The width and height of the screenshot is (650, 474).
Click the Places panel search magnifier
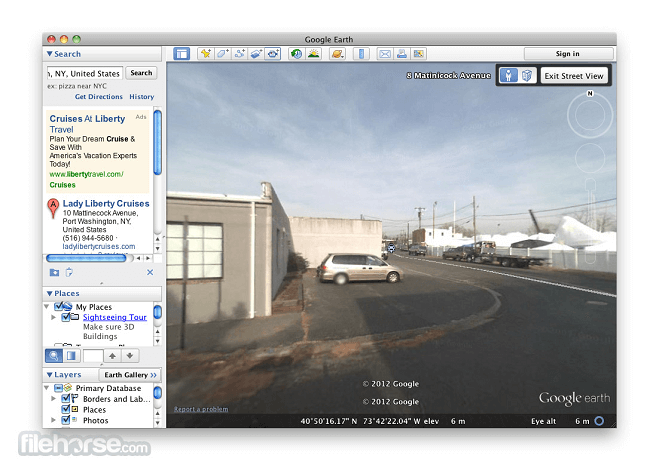54,356
